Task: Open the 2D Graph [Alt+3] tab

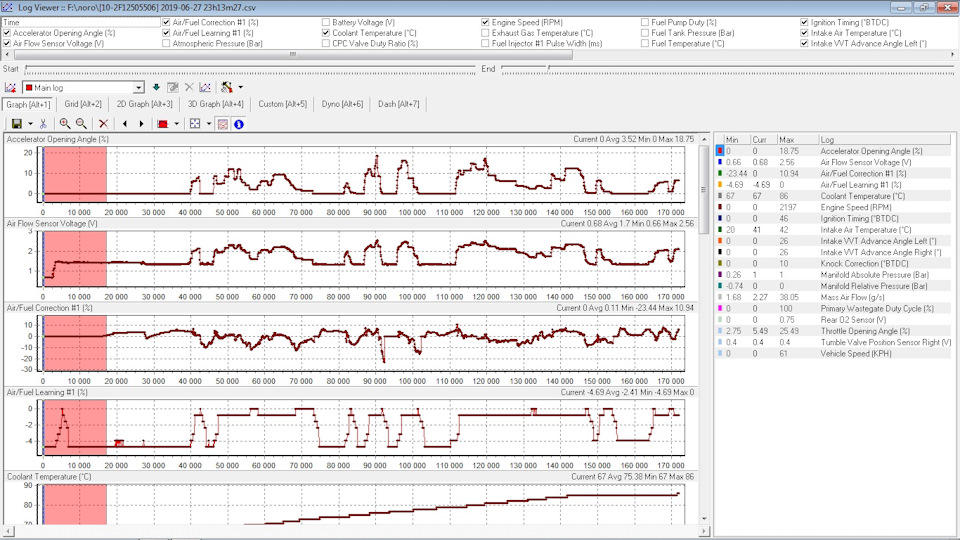Action: 144,104
